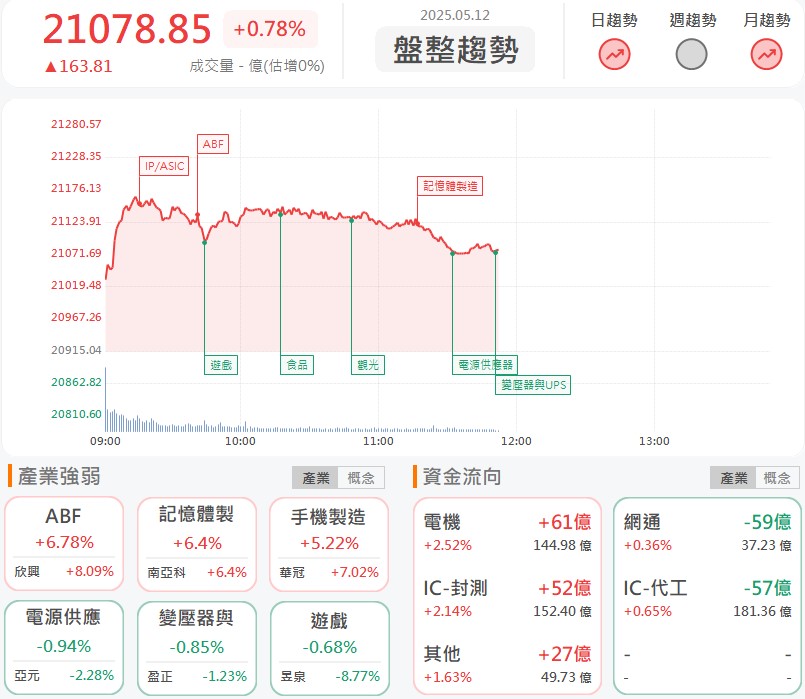Click the 12:00 time axis label

click(x=516, y=441)
